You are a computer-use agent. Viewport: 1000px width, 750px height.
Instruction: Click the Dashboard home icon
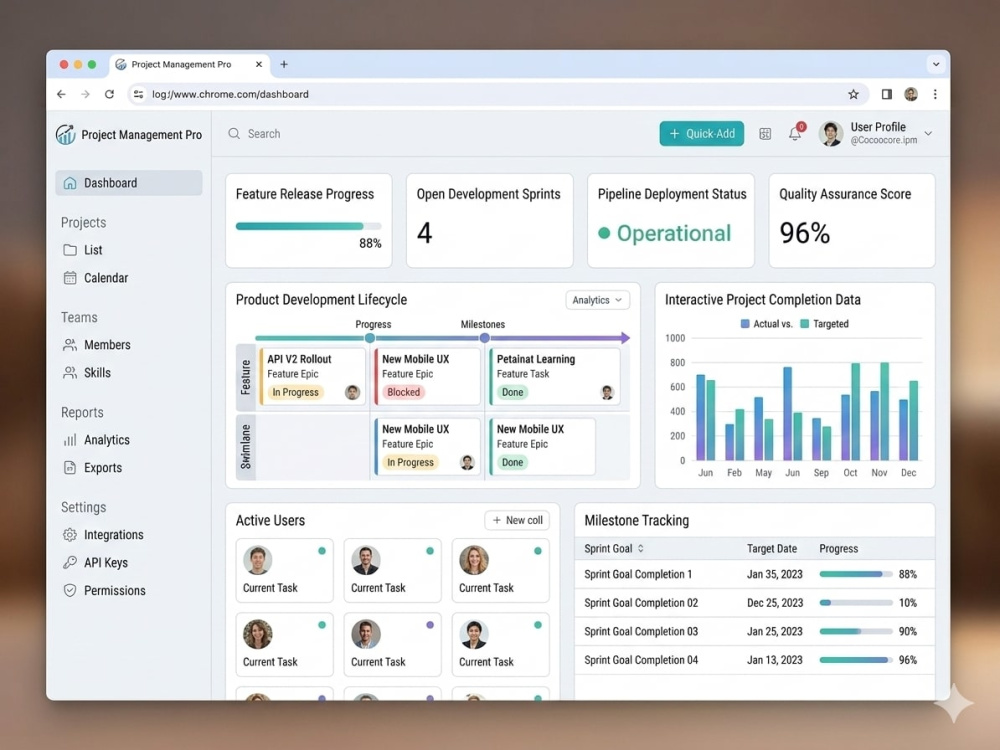pyautogui.click(x=70, y=183)
